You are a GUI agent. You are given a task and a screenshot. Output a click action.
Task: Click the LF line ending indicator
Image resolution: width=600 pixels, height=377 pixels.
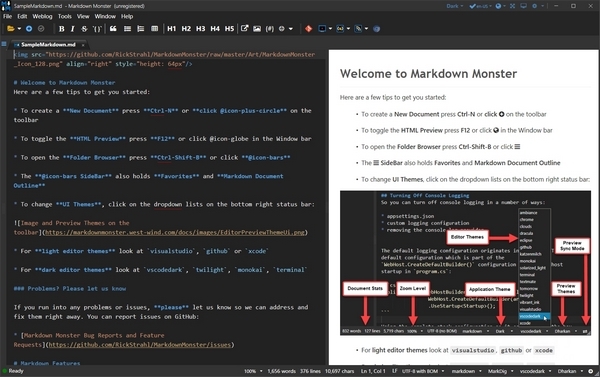394,371
